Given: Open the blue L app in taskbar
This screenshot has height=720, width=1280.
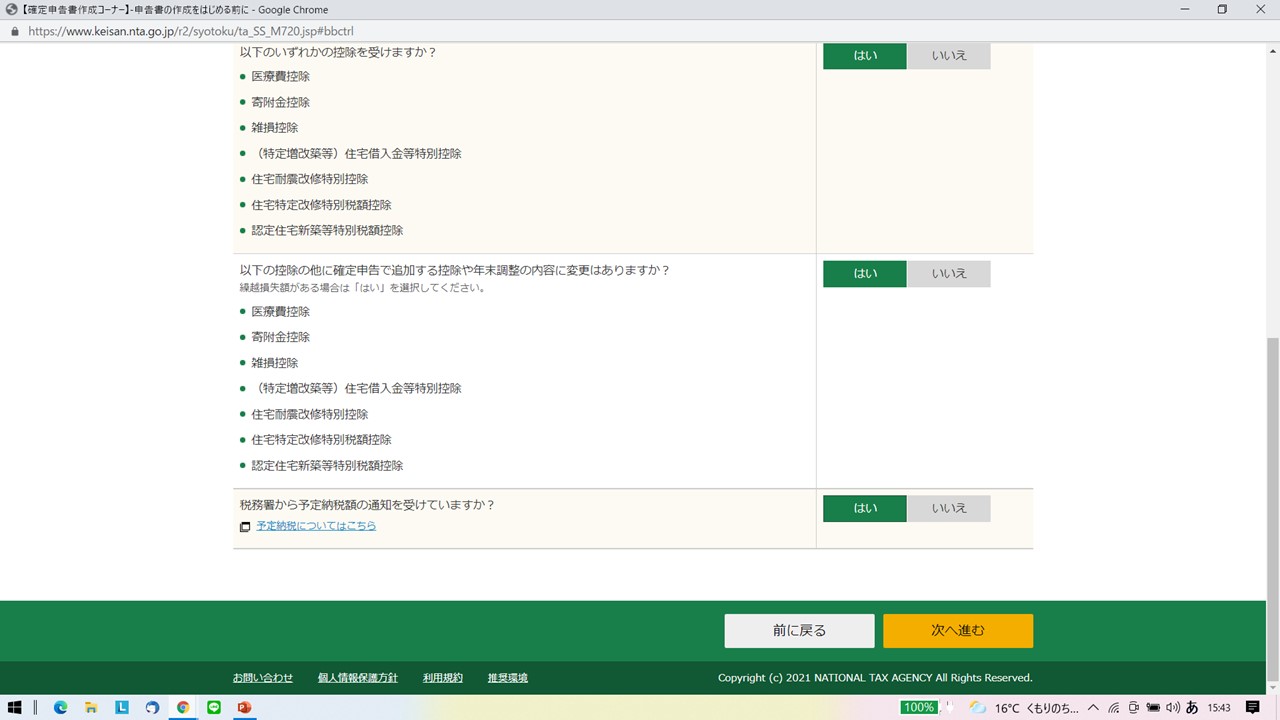Looking at the screenshot, I should (x=122, y=707).
